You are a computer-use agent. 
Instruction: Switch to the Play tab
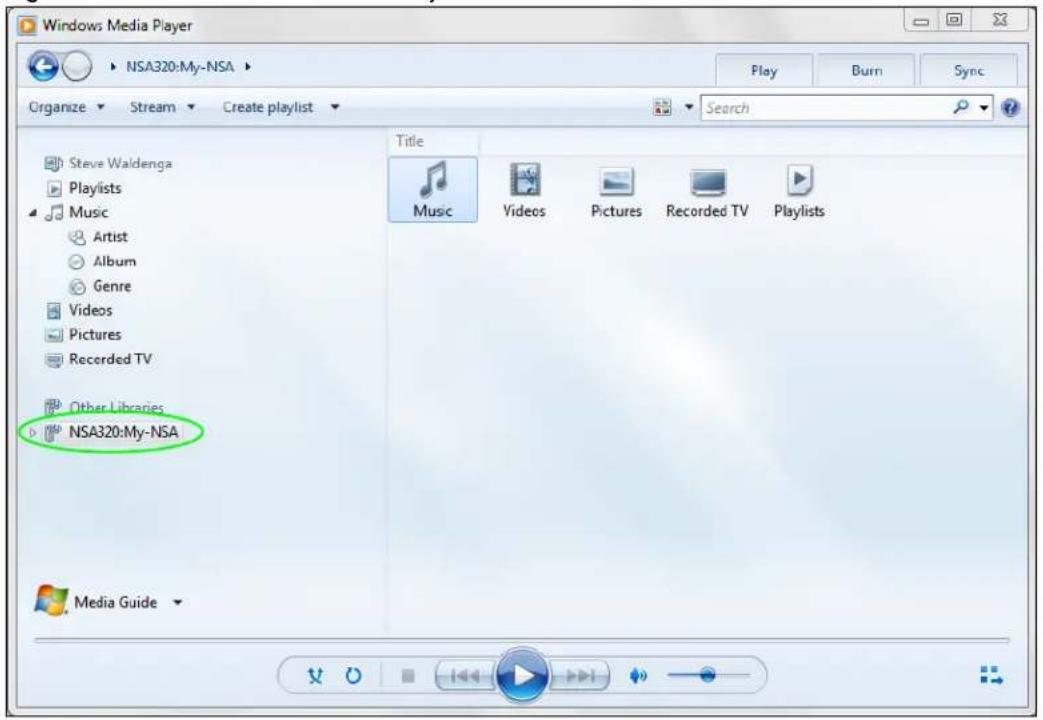(764, 71)
